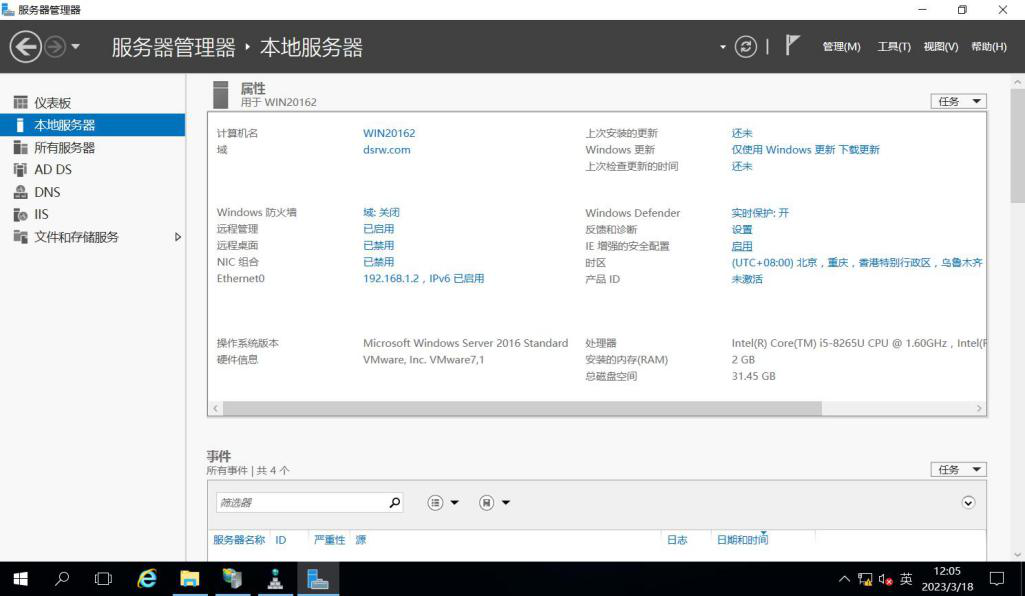Viewport: 1025px width, 596px height.
Task: Click 实时保护: 开 Defender link
Action: [x=760, y=213]
